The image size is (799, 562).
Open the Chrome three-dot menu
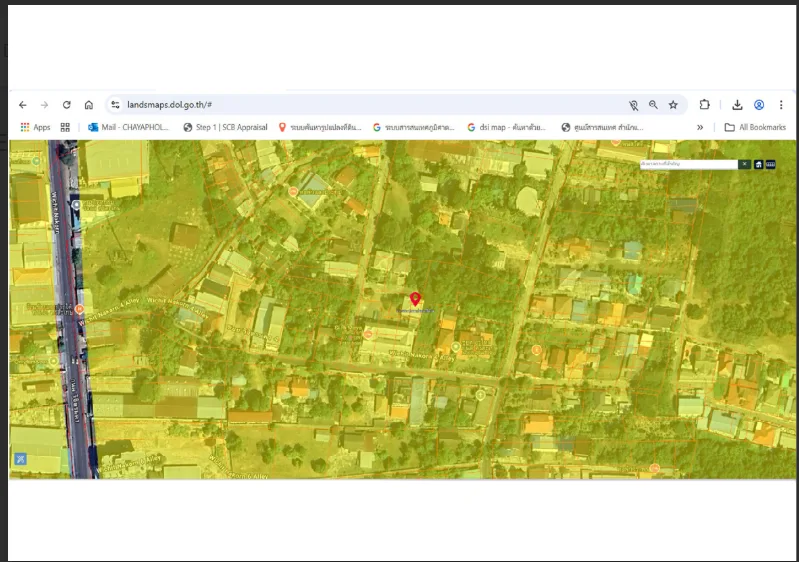pyautogui.click(x=781, y=105)
